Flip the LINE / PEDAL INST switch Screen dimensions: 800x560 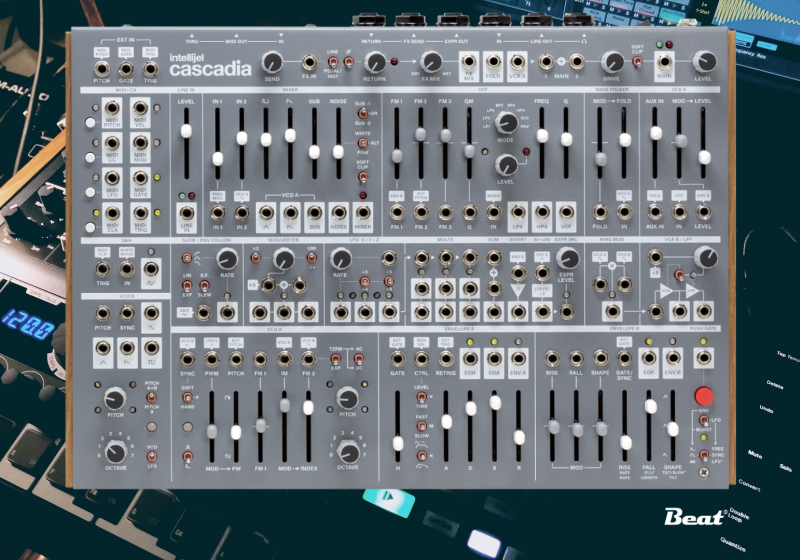tap(333, 62)
